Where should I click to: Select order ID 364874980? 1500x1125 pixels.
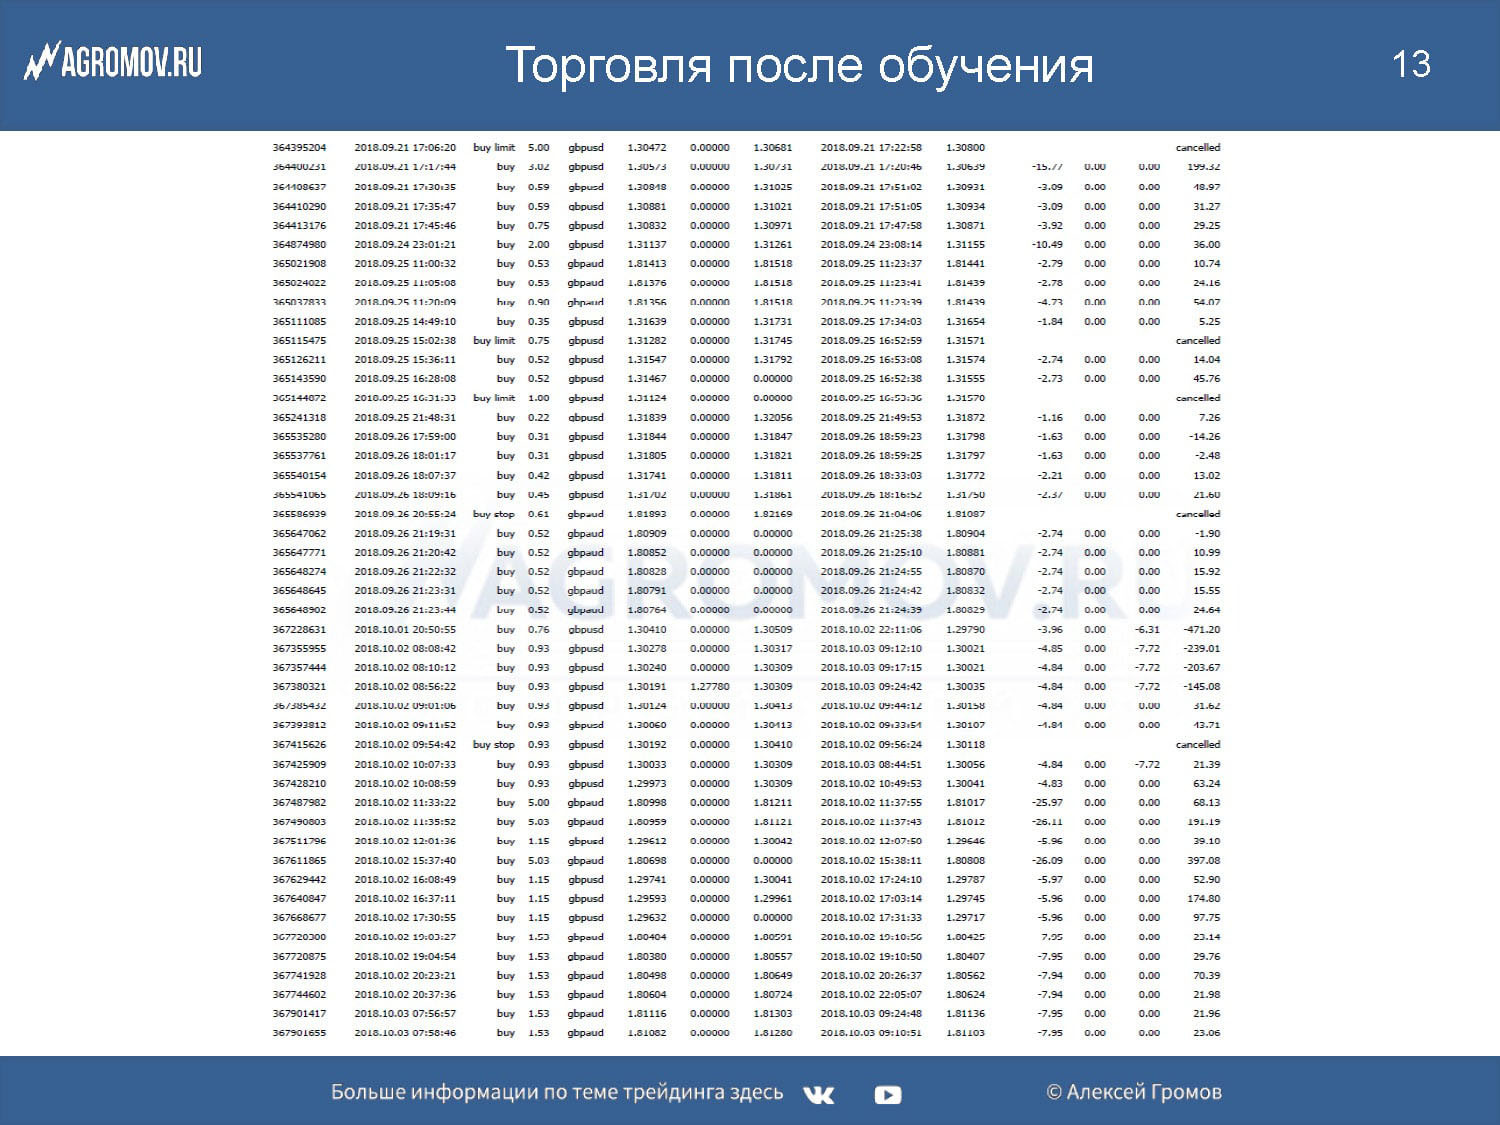[299, 244]
